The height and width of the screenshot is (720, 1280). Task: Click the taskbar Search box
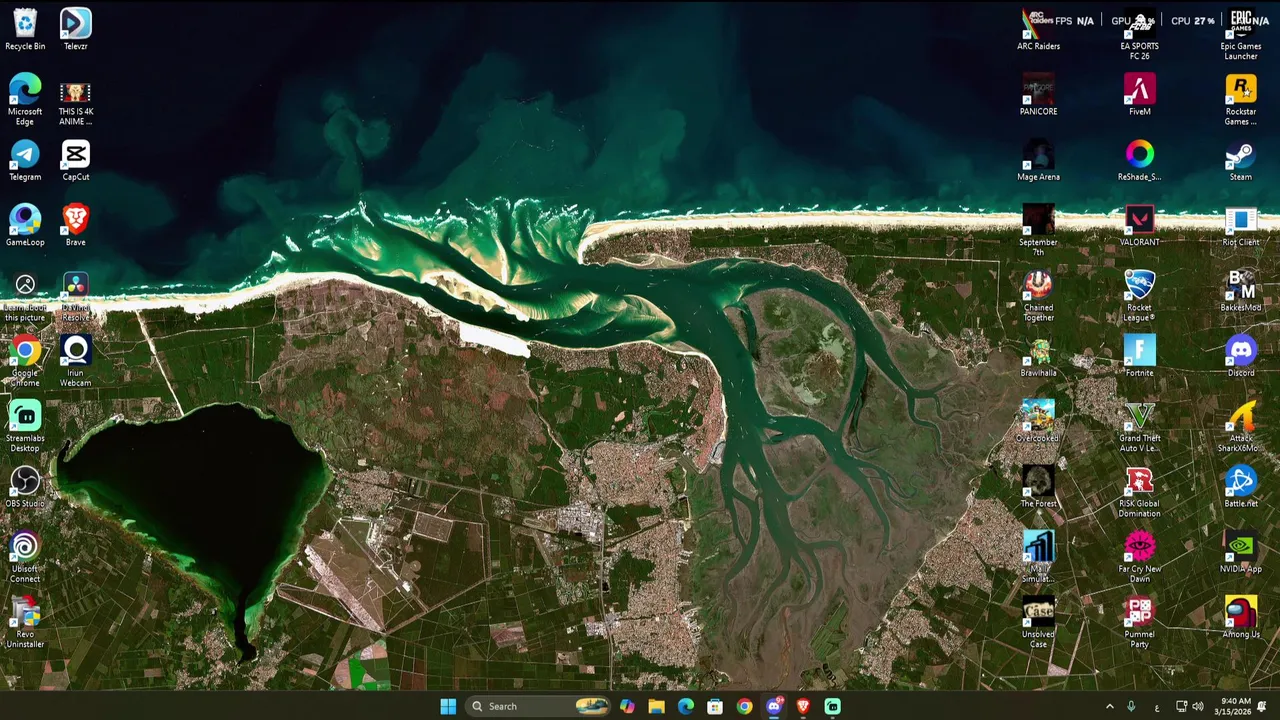point(540,706)
